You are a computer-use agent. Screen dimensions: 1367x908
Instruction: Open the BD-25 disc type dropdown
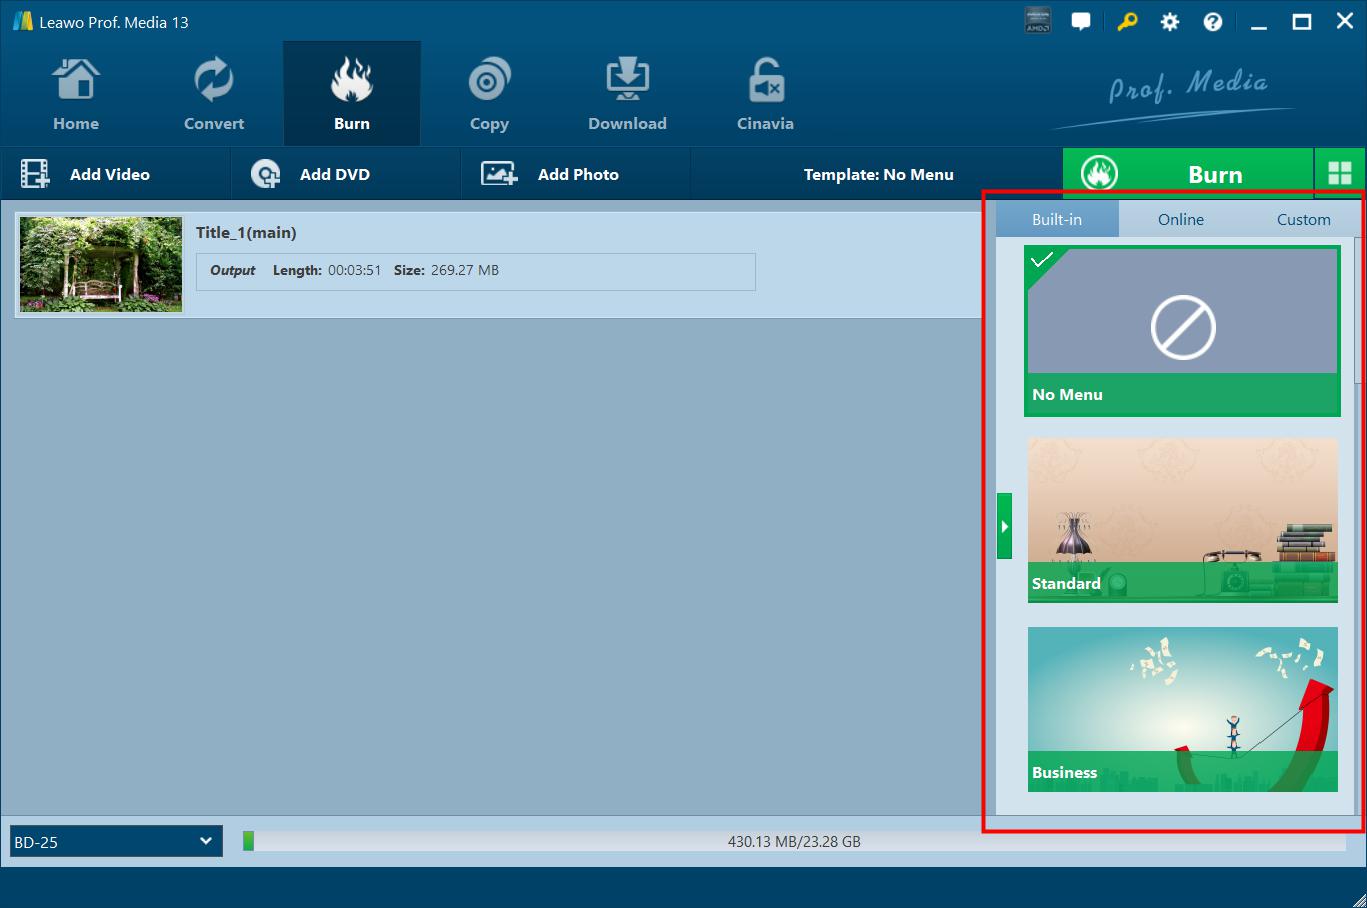116,841
